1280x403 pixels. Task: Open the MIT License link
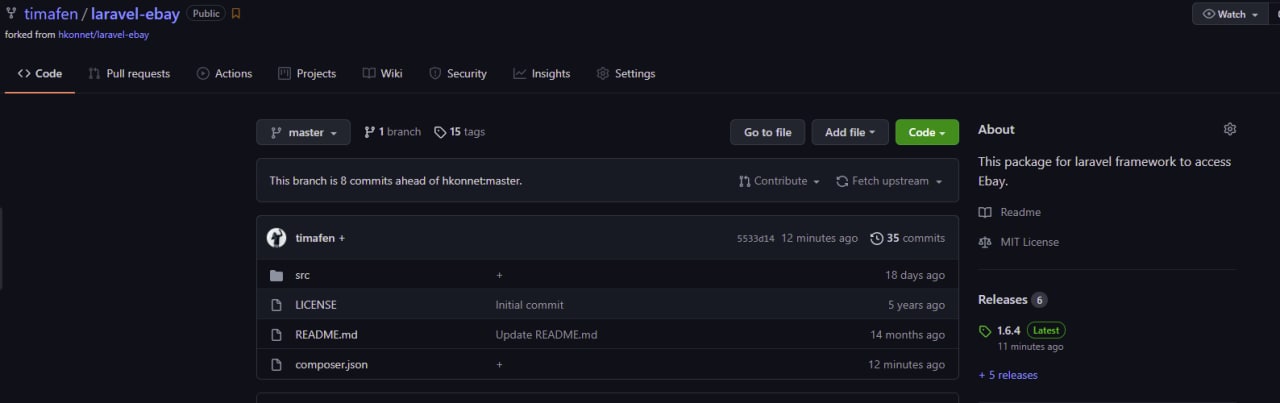coord(1029,242)
